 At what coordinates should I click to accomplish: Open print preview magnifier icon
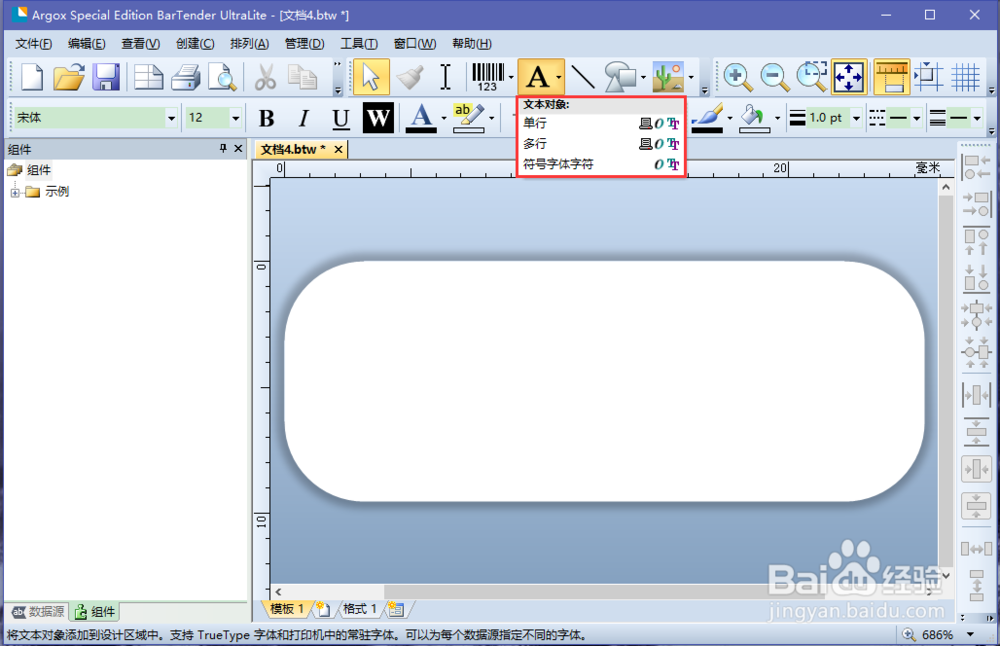(x=223, y=77)
